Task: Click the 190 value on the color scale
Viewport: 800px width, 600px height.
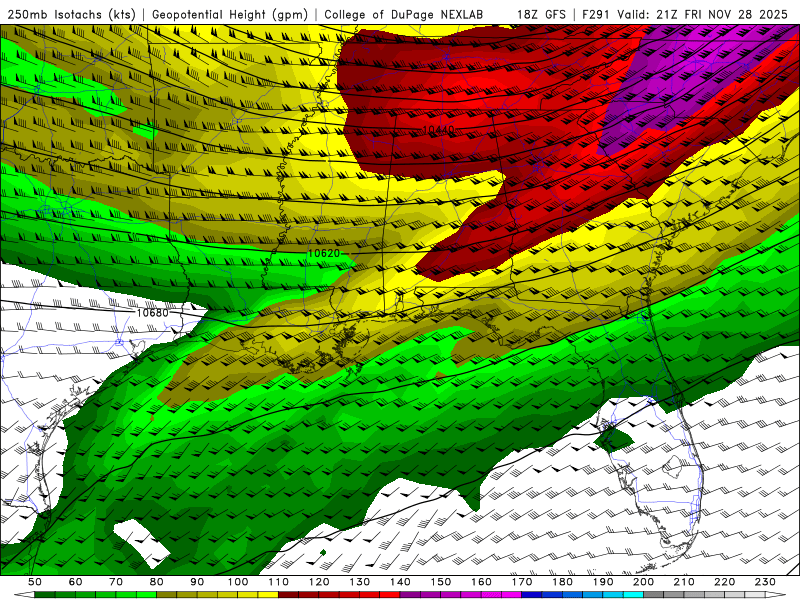Action: (x=603, y=582)
